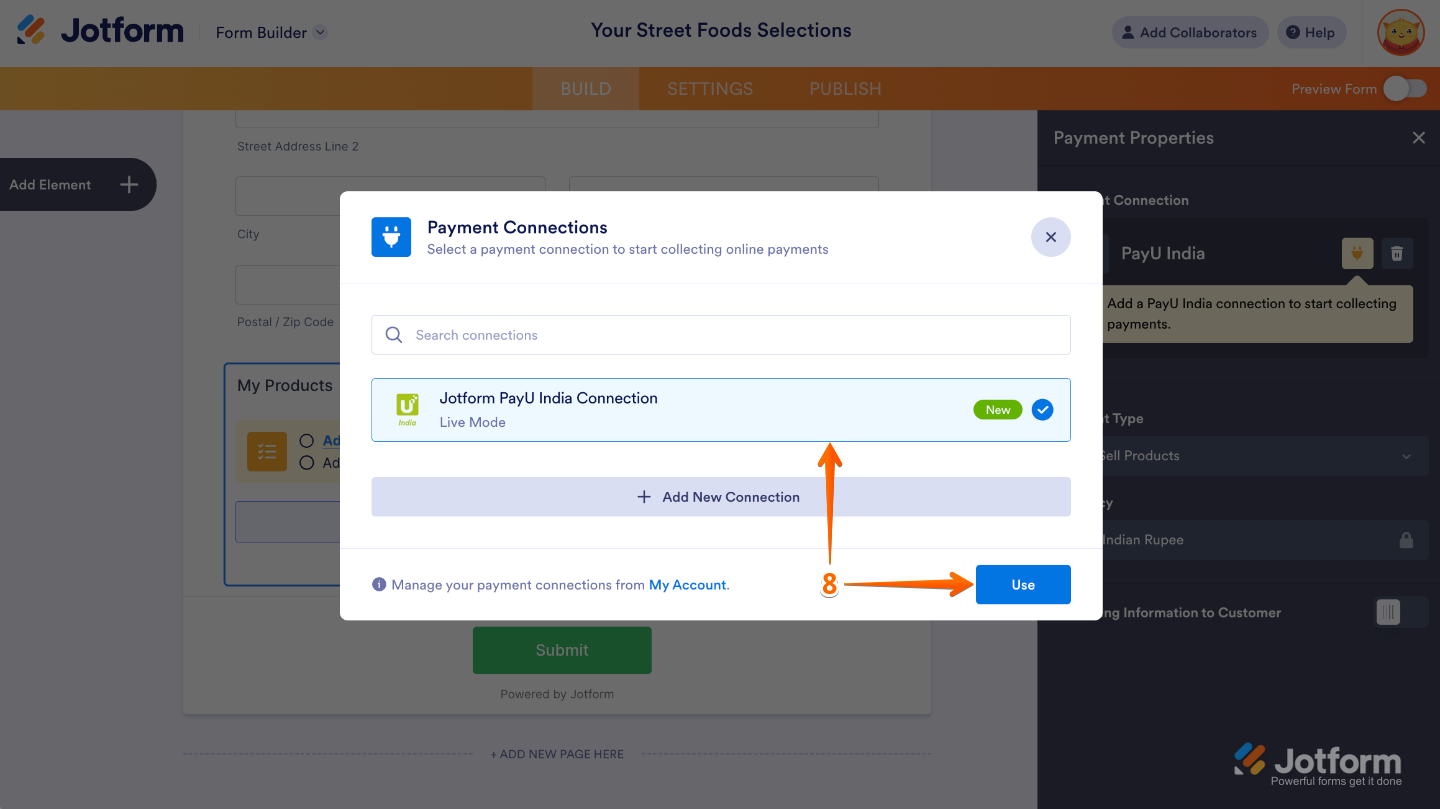This screenshot has height=809, width=1440.
Task: Click the orange My Products list icon
Action: (x=266, y=452)
